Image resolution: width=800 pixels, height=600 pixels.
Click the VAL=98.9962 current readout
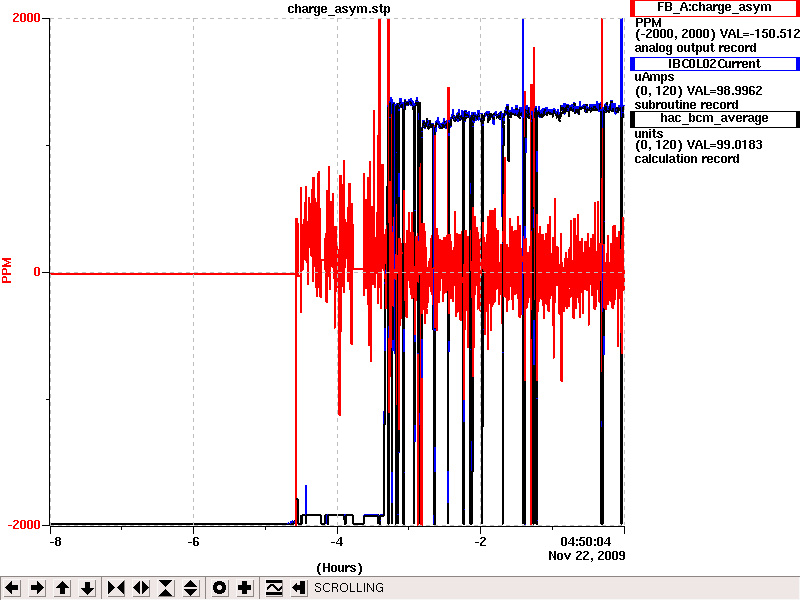724,91
